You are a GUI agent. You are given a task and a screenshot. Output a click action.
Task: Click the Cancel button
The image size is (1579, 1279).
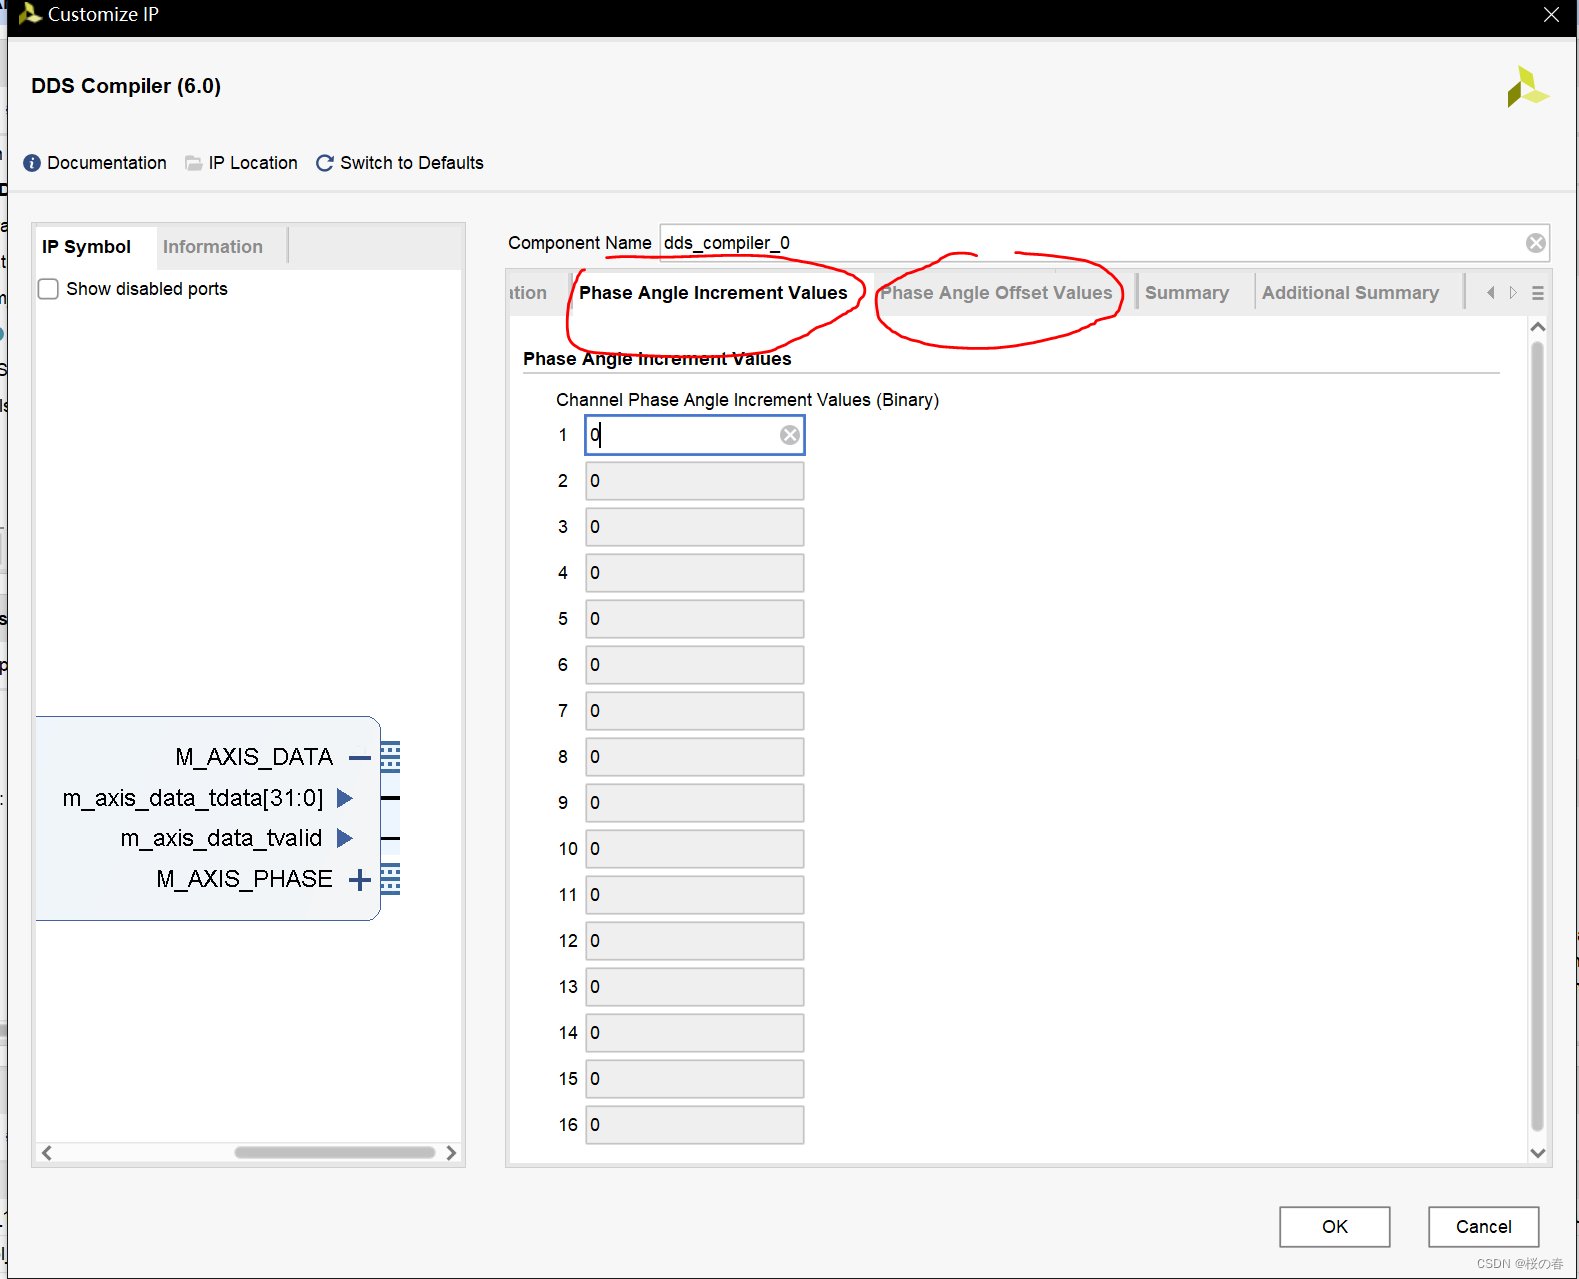click(1484, 1227)
